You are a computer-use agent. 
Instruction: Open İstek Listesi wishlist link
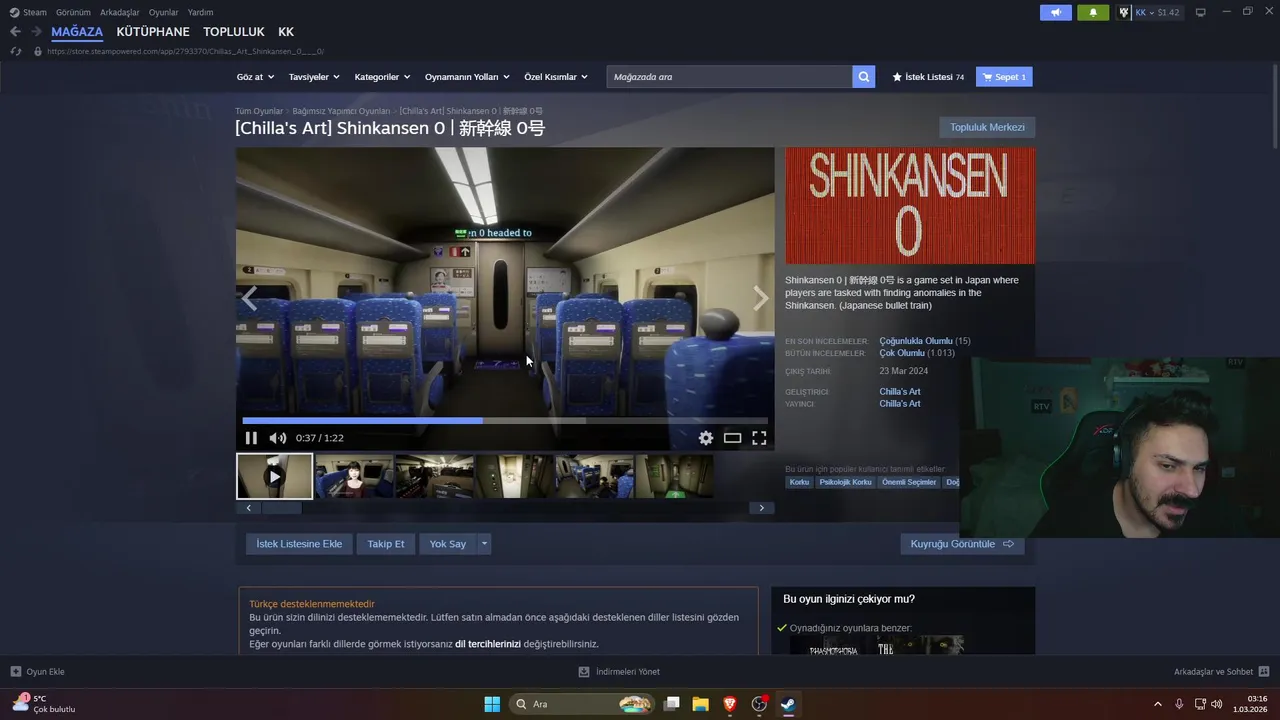pyautogui.click(x=928, y=77)
